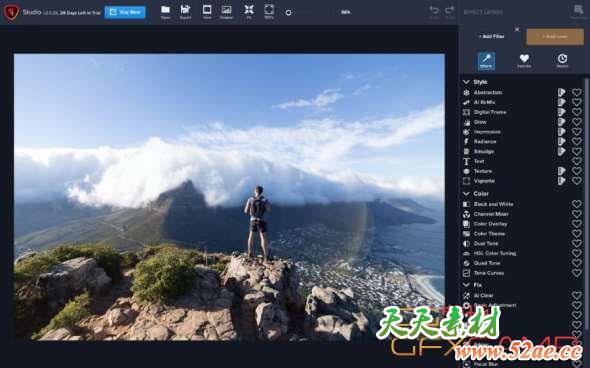Favorite the AI ReMix filter with heart
Image resolution: width=590 pixels, height=368 pixels.
click(577, 102)
